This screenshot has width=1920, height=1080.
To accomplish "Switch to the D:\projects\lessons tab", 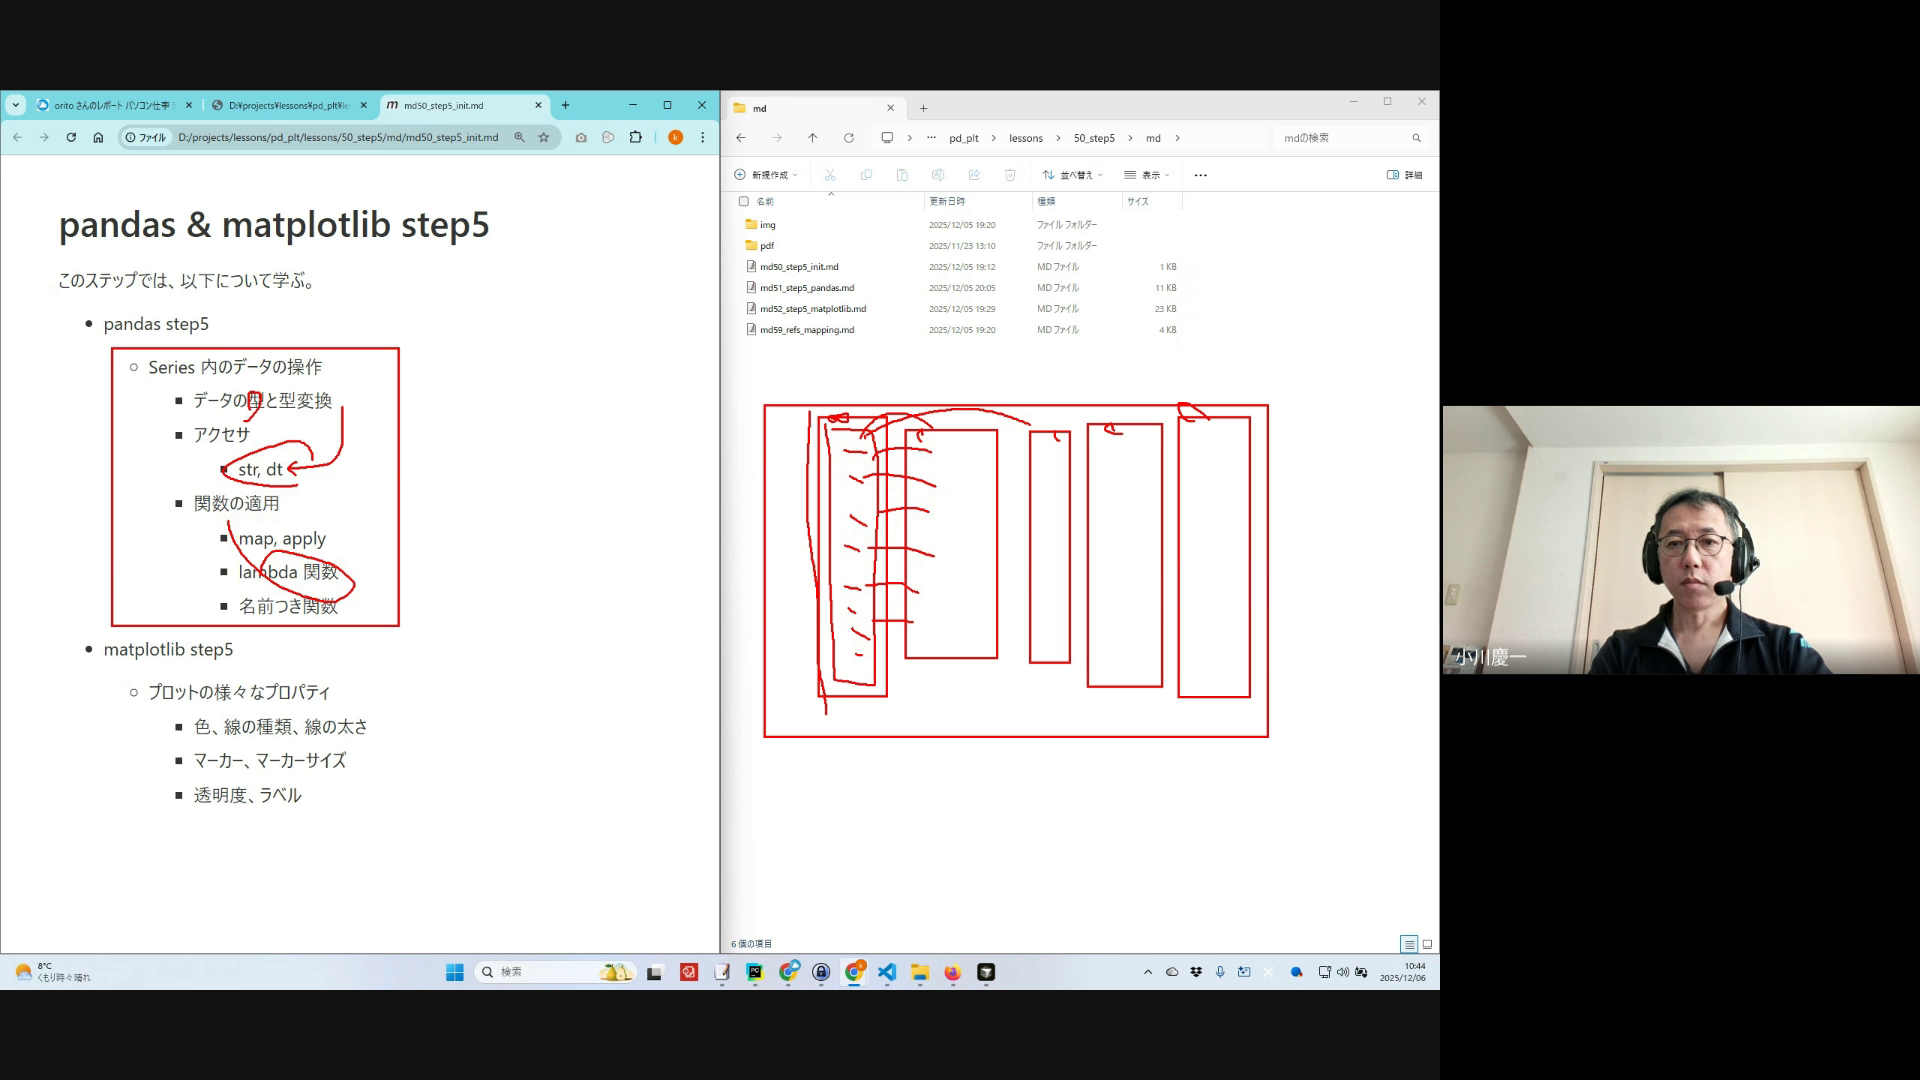I will click(x=285, y=105).
